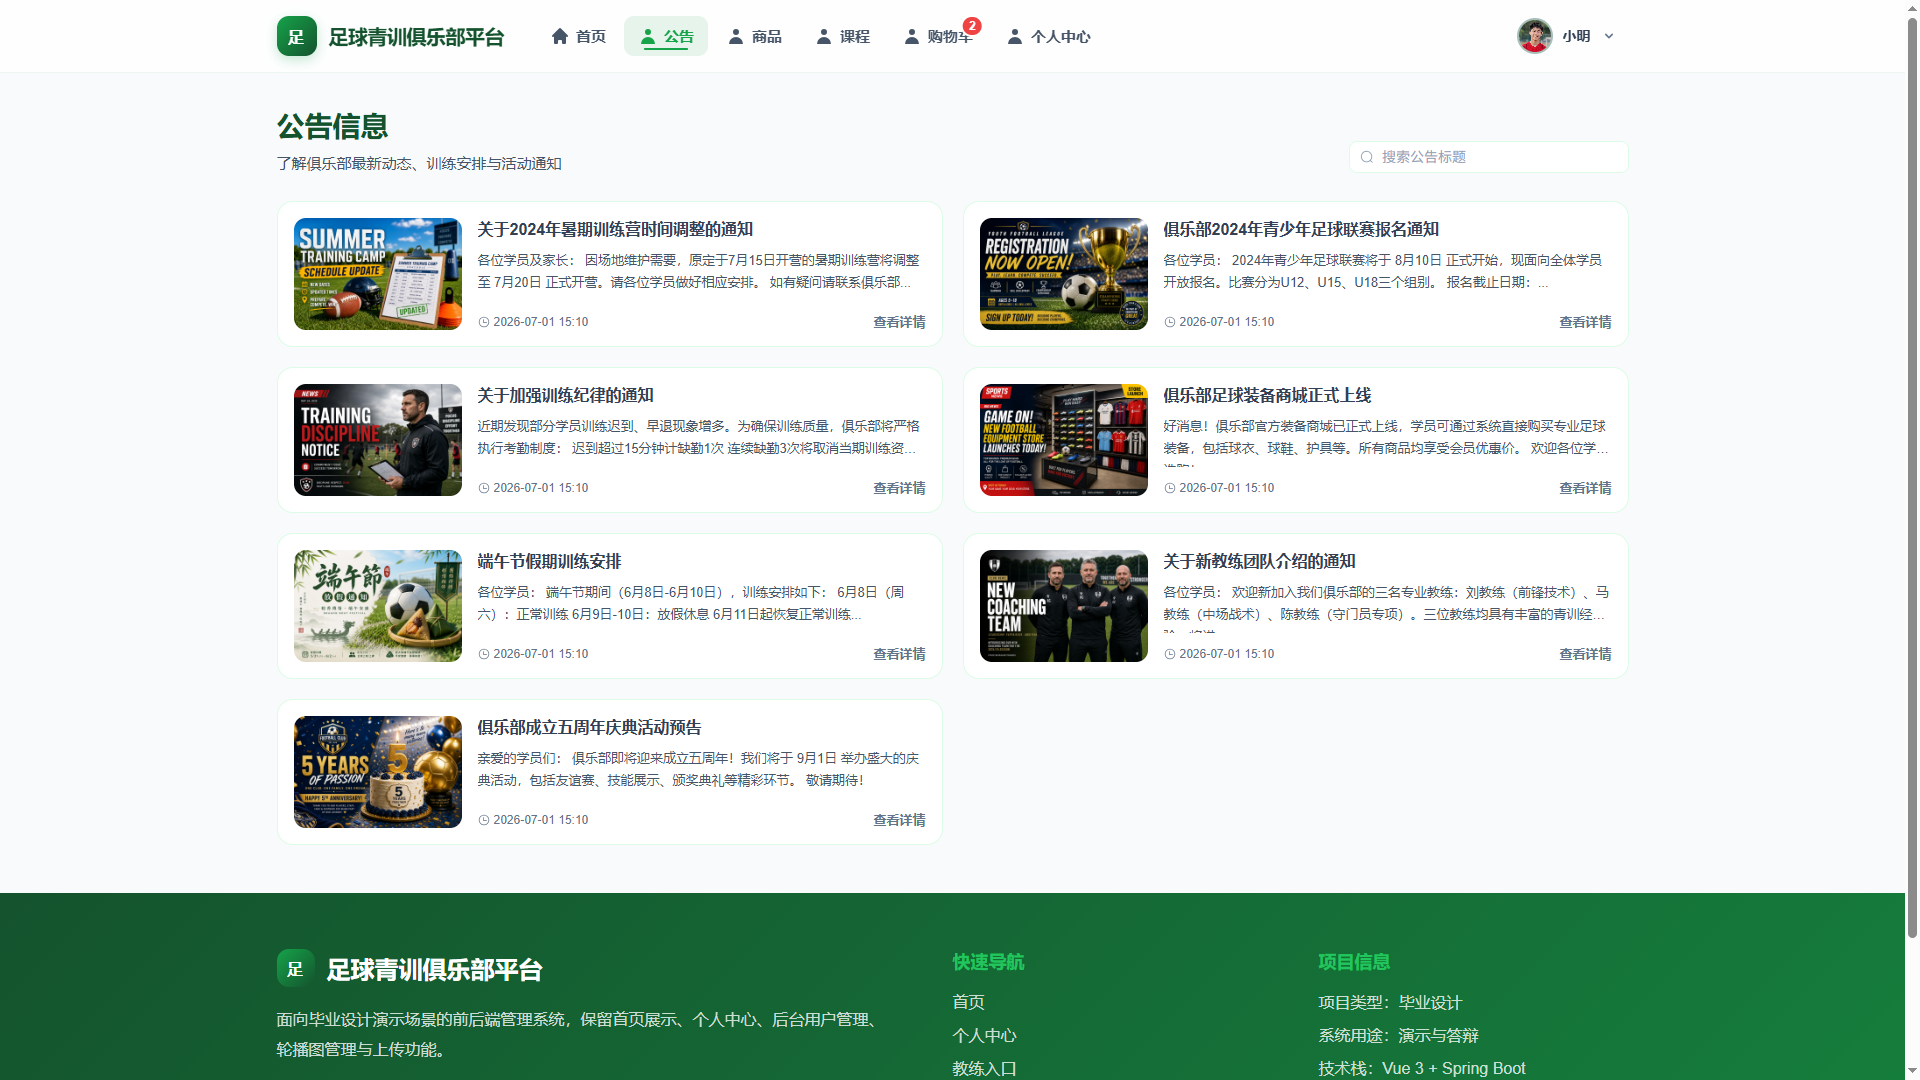Click the search magnifier icon in search box
Screen dimensions: 1920x1080
tap(1367, 157)
